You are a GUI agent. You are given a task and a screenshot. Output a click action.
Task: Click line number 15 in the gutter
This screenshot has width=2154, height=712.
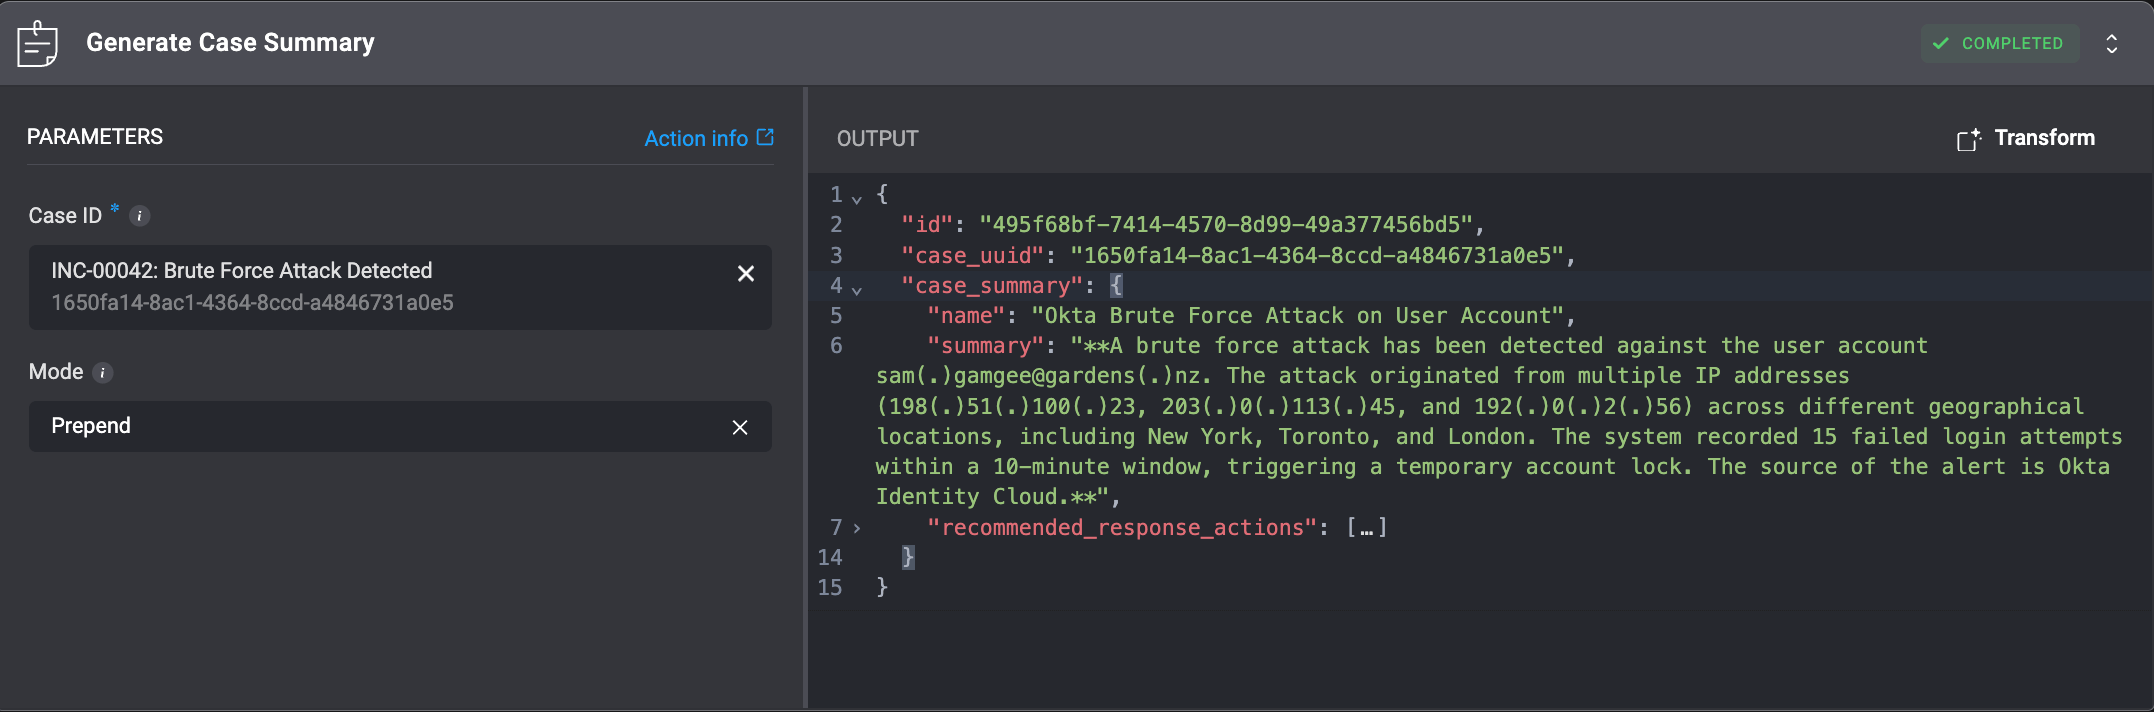pos(830,588)
